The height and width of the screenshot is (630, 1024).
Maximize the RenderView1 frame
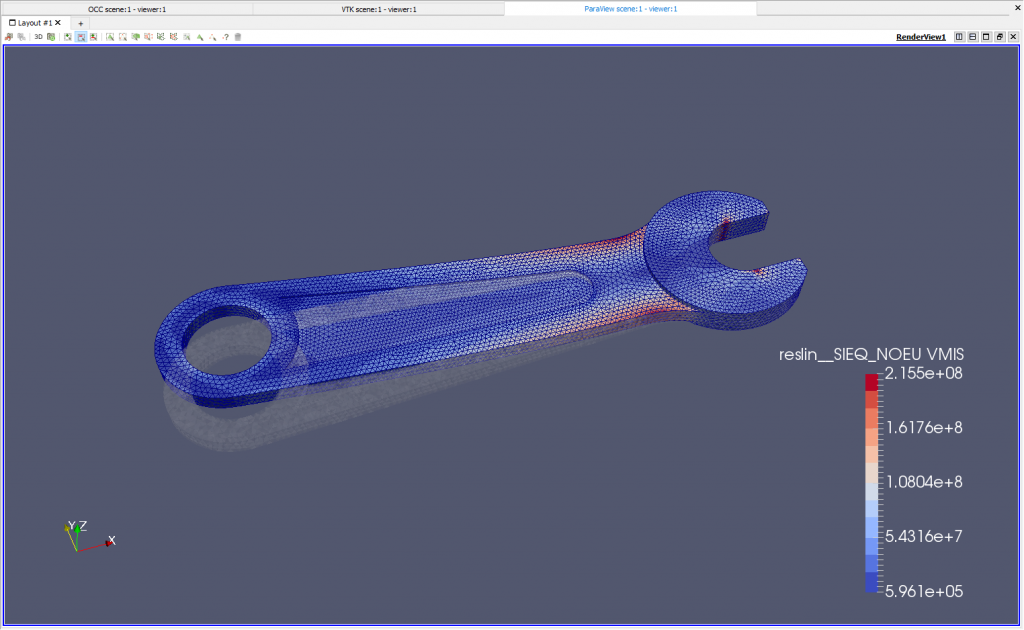pyautogui.click(x=986, y=37)
